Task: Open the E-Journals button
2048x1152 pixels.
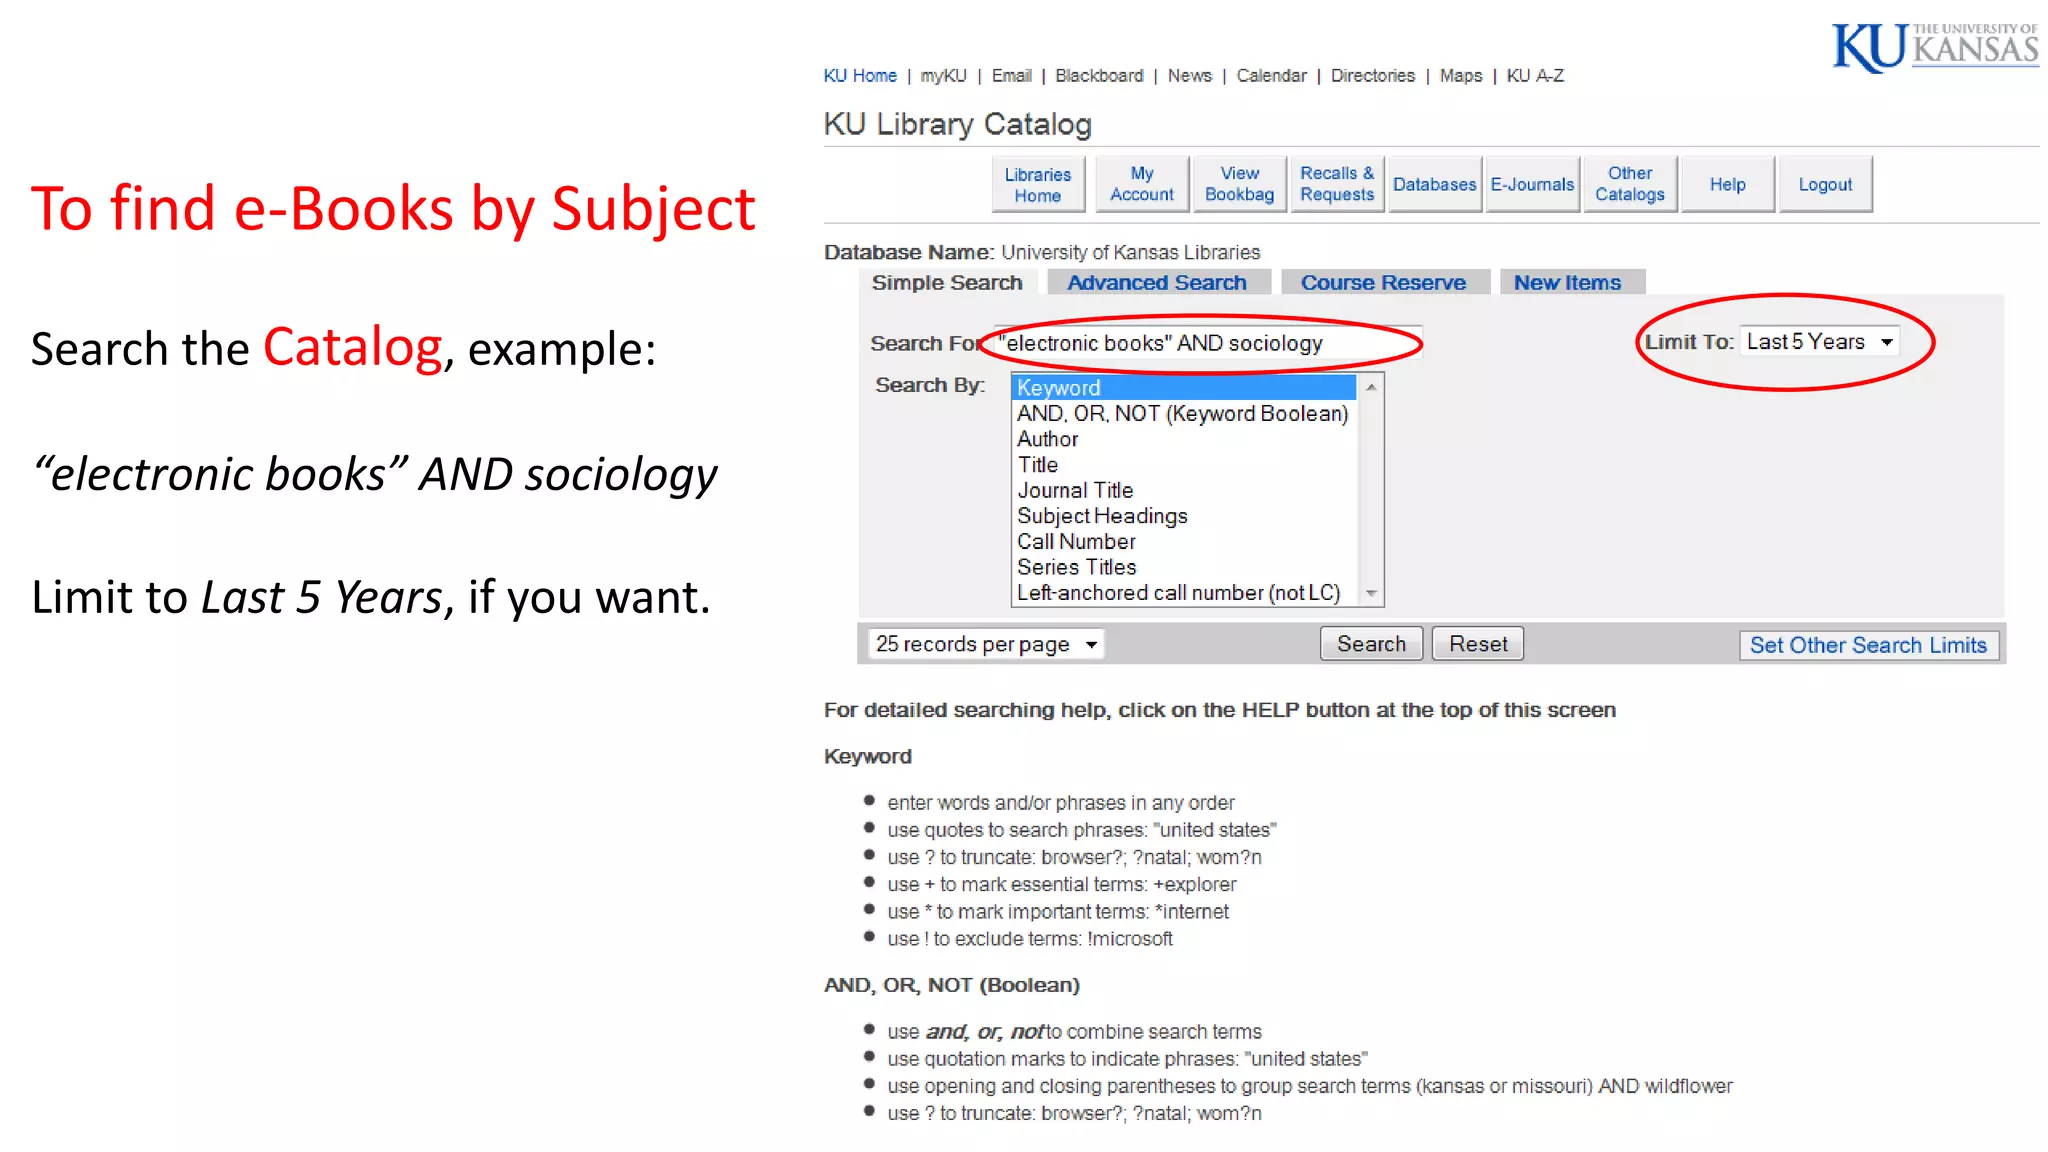Action: tap(1532, 184)
